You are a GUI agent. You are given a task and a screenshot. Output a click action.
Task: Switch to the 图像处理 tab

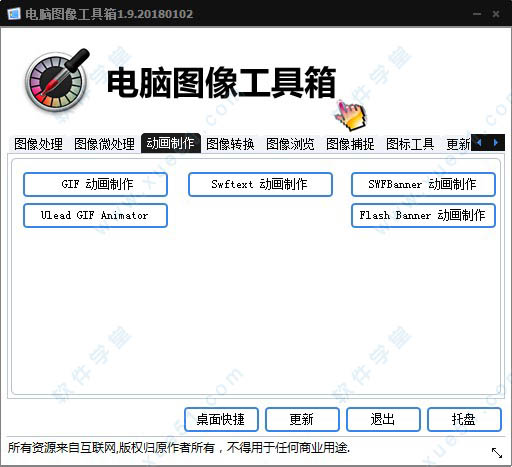38,144
